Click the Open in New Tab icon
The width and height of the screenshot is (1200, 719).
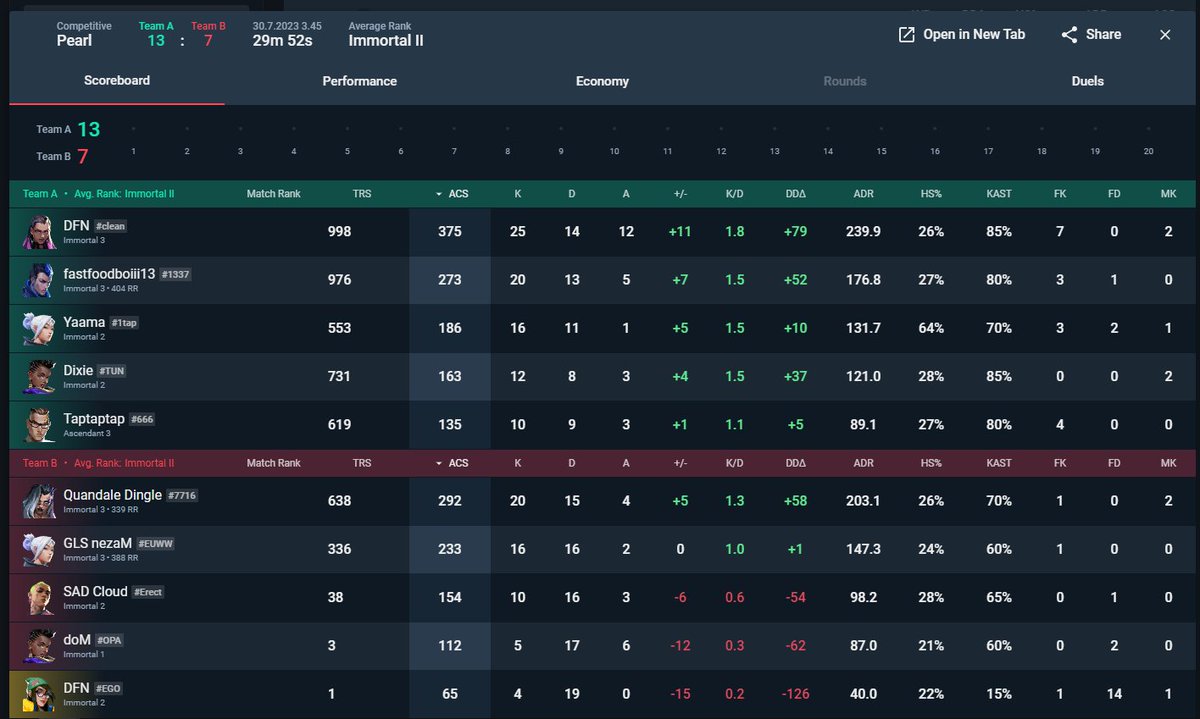pos(907,35)
